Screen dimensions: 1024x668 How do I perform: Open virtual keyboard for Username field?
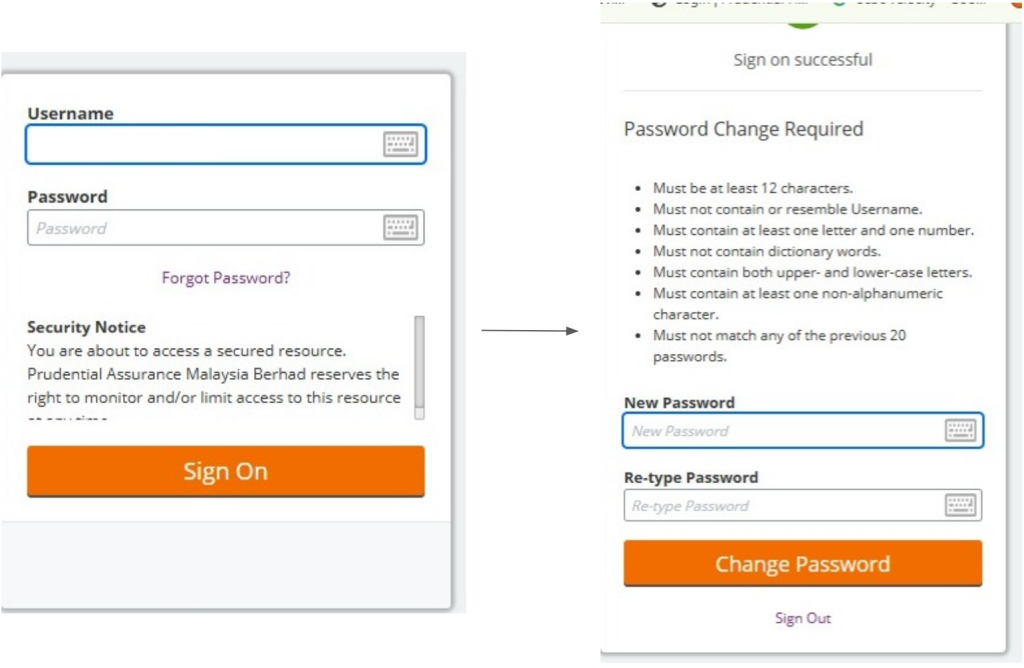click(x=401, y=144)
